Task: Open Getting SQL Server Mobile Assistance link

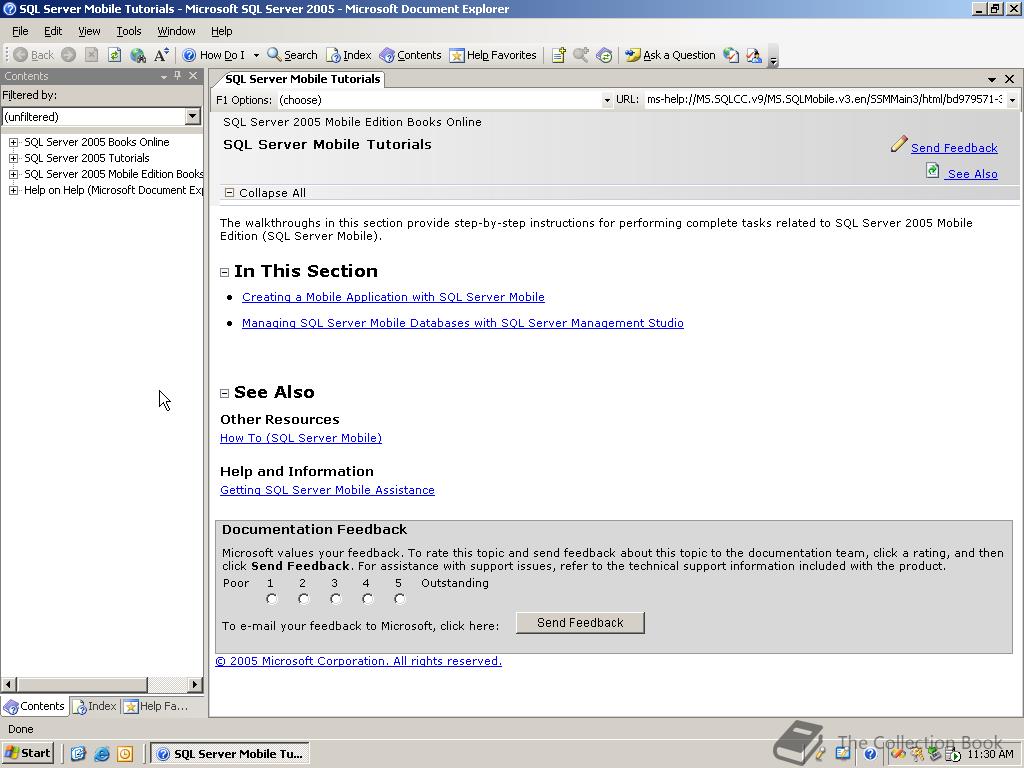Action: [x=327, y=490]
